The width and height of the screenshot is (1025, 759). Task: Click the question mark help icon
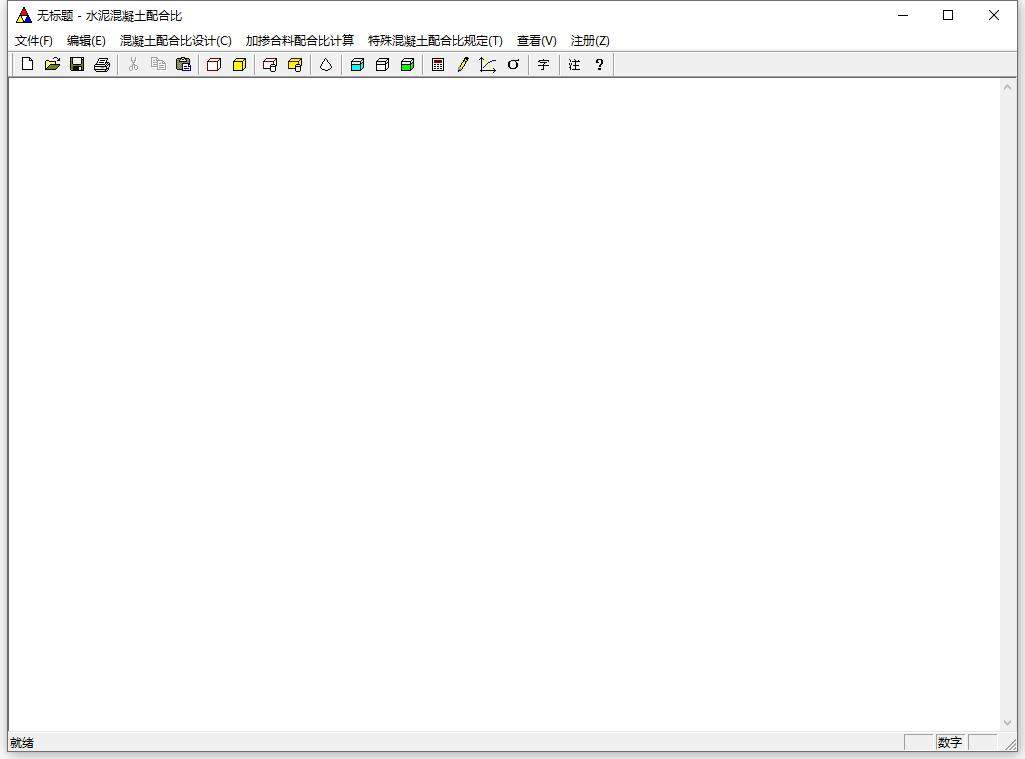599,64
